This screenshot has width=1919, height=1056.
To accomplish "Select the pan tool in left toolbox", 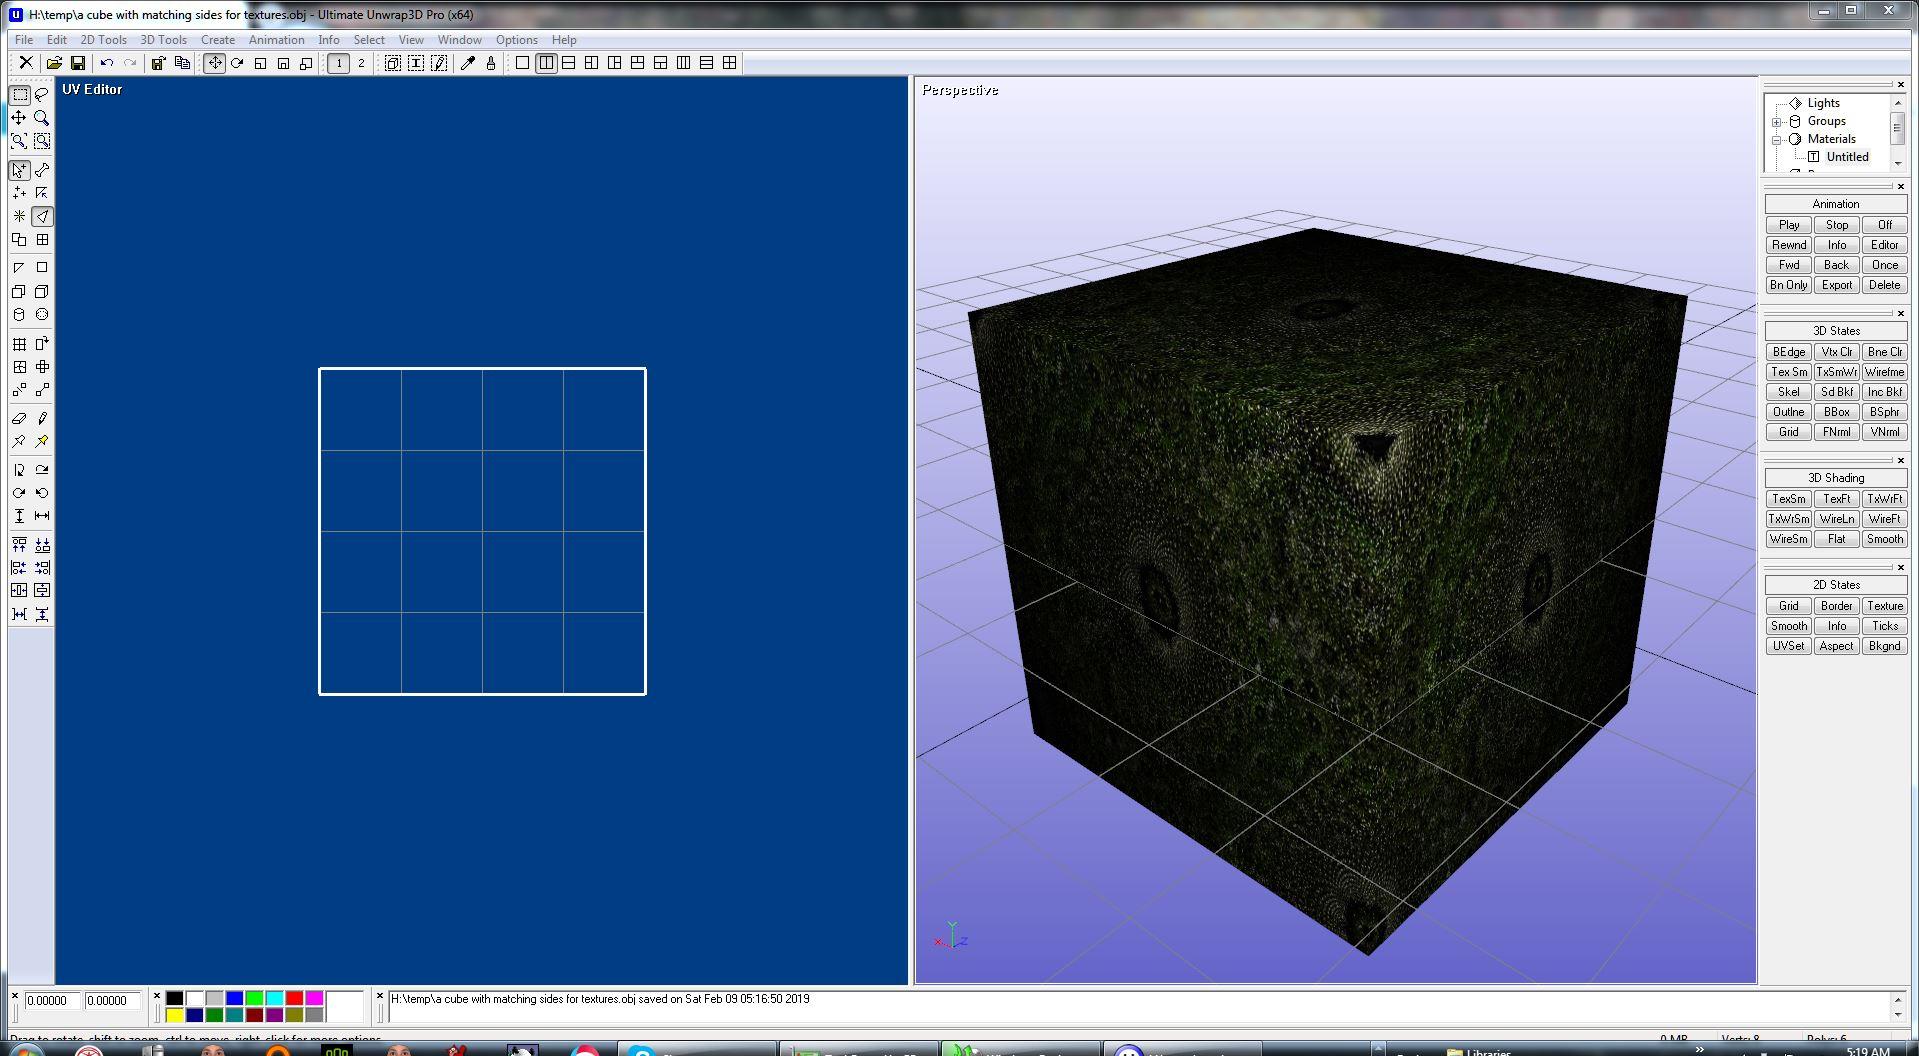I will [19, 118].
